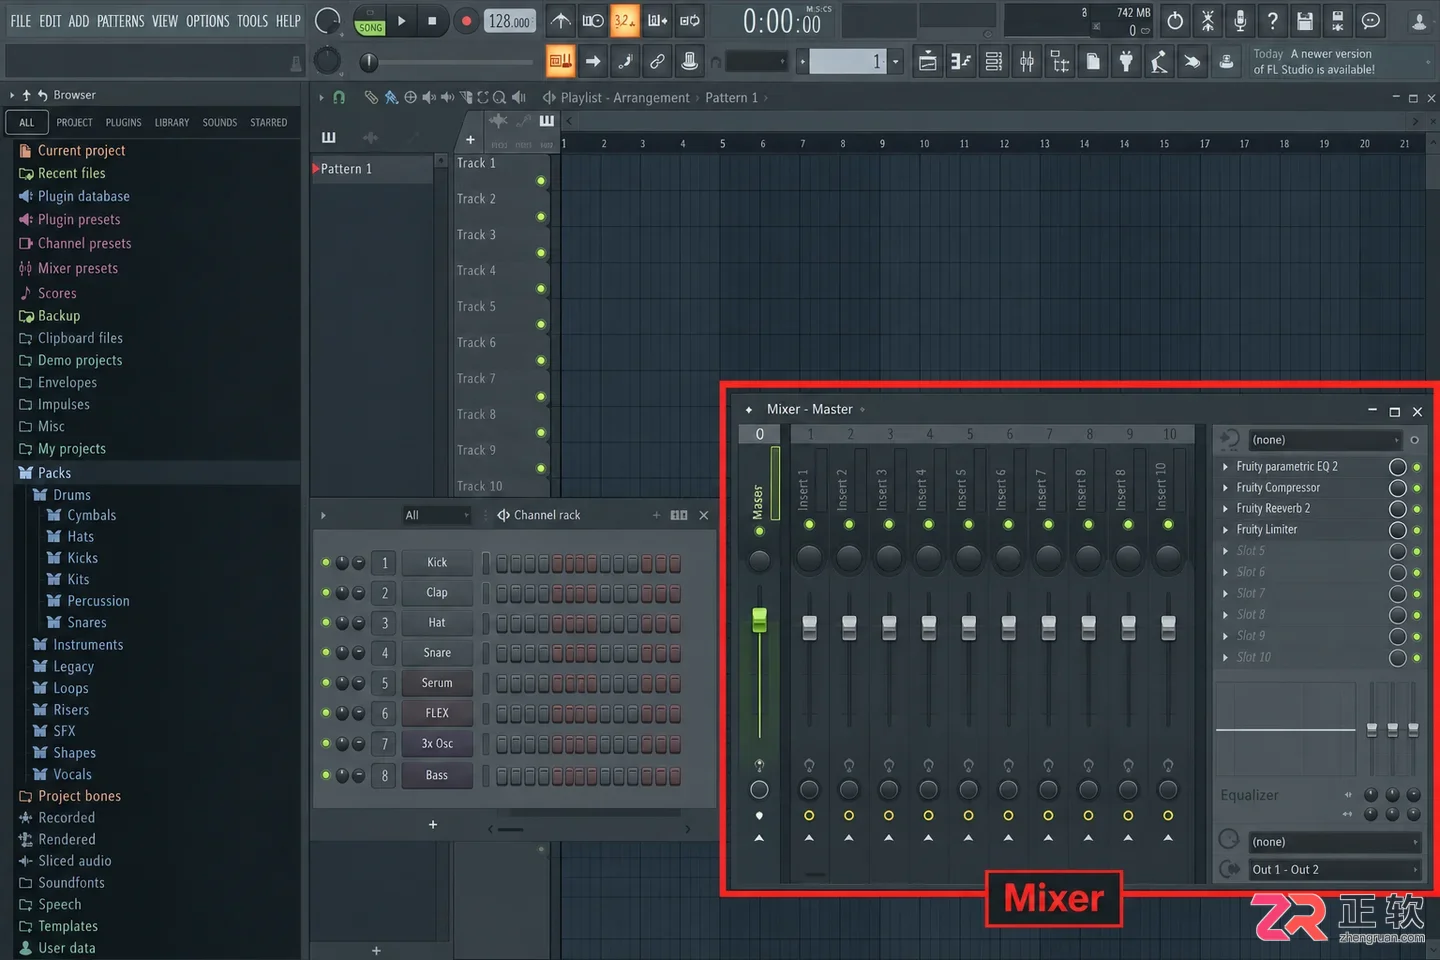
Task: Click the Kick channel button
Action: [x=437, y=563]
